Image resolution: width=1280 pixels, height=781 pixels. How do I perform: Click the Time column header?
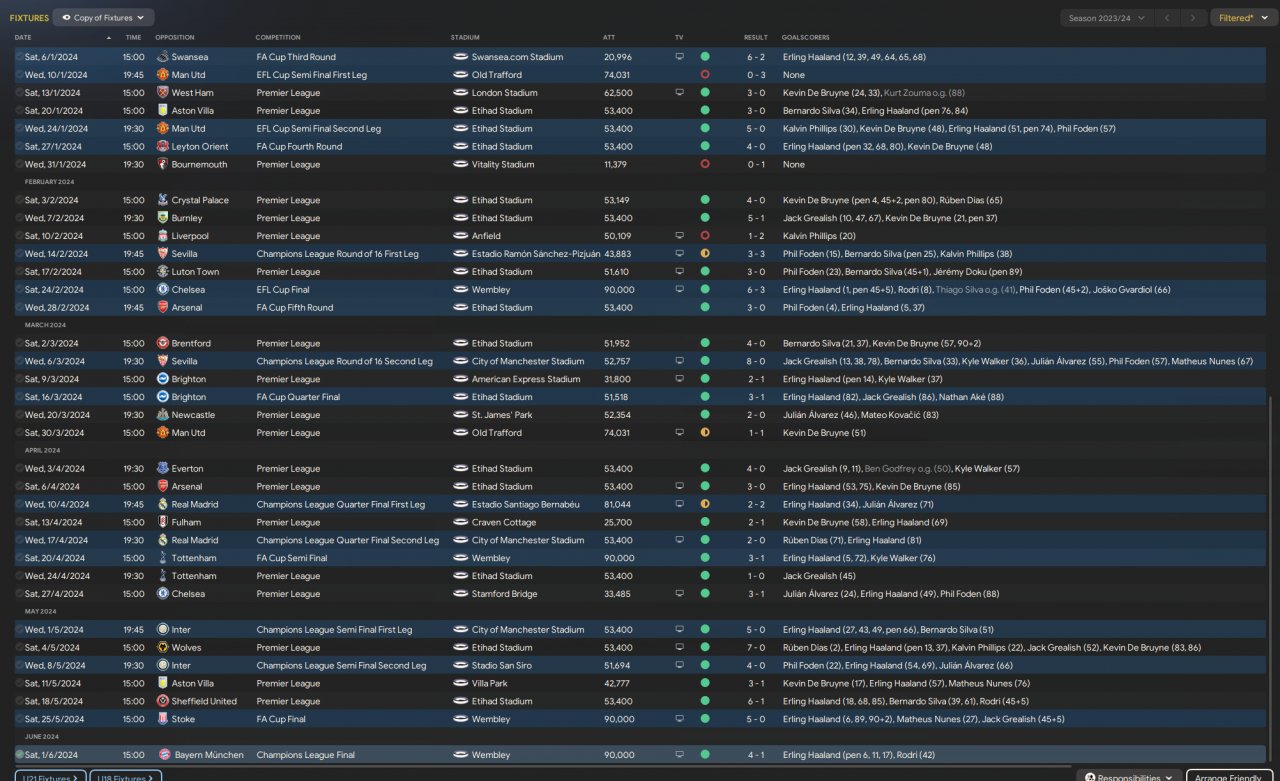(133, 38)
